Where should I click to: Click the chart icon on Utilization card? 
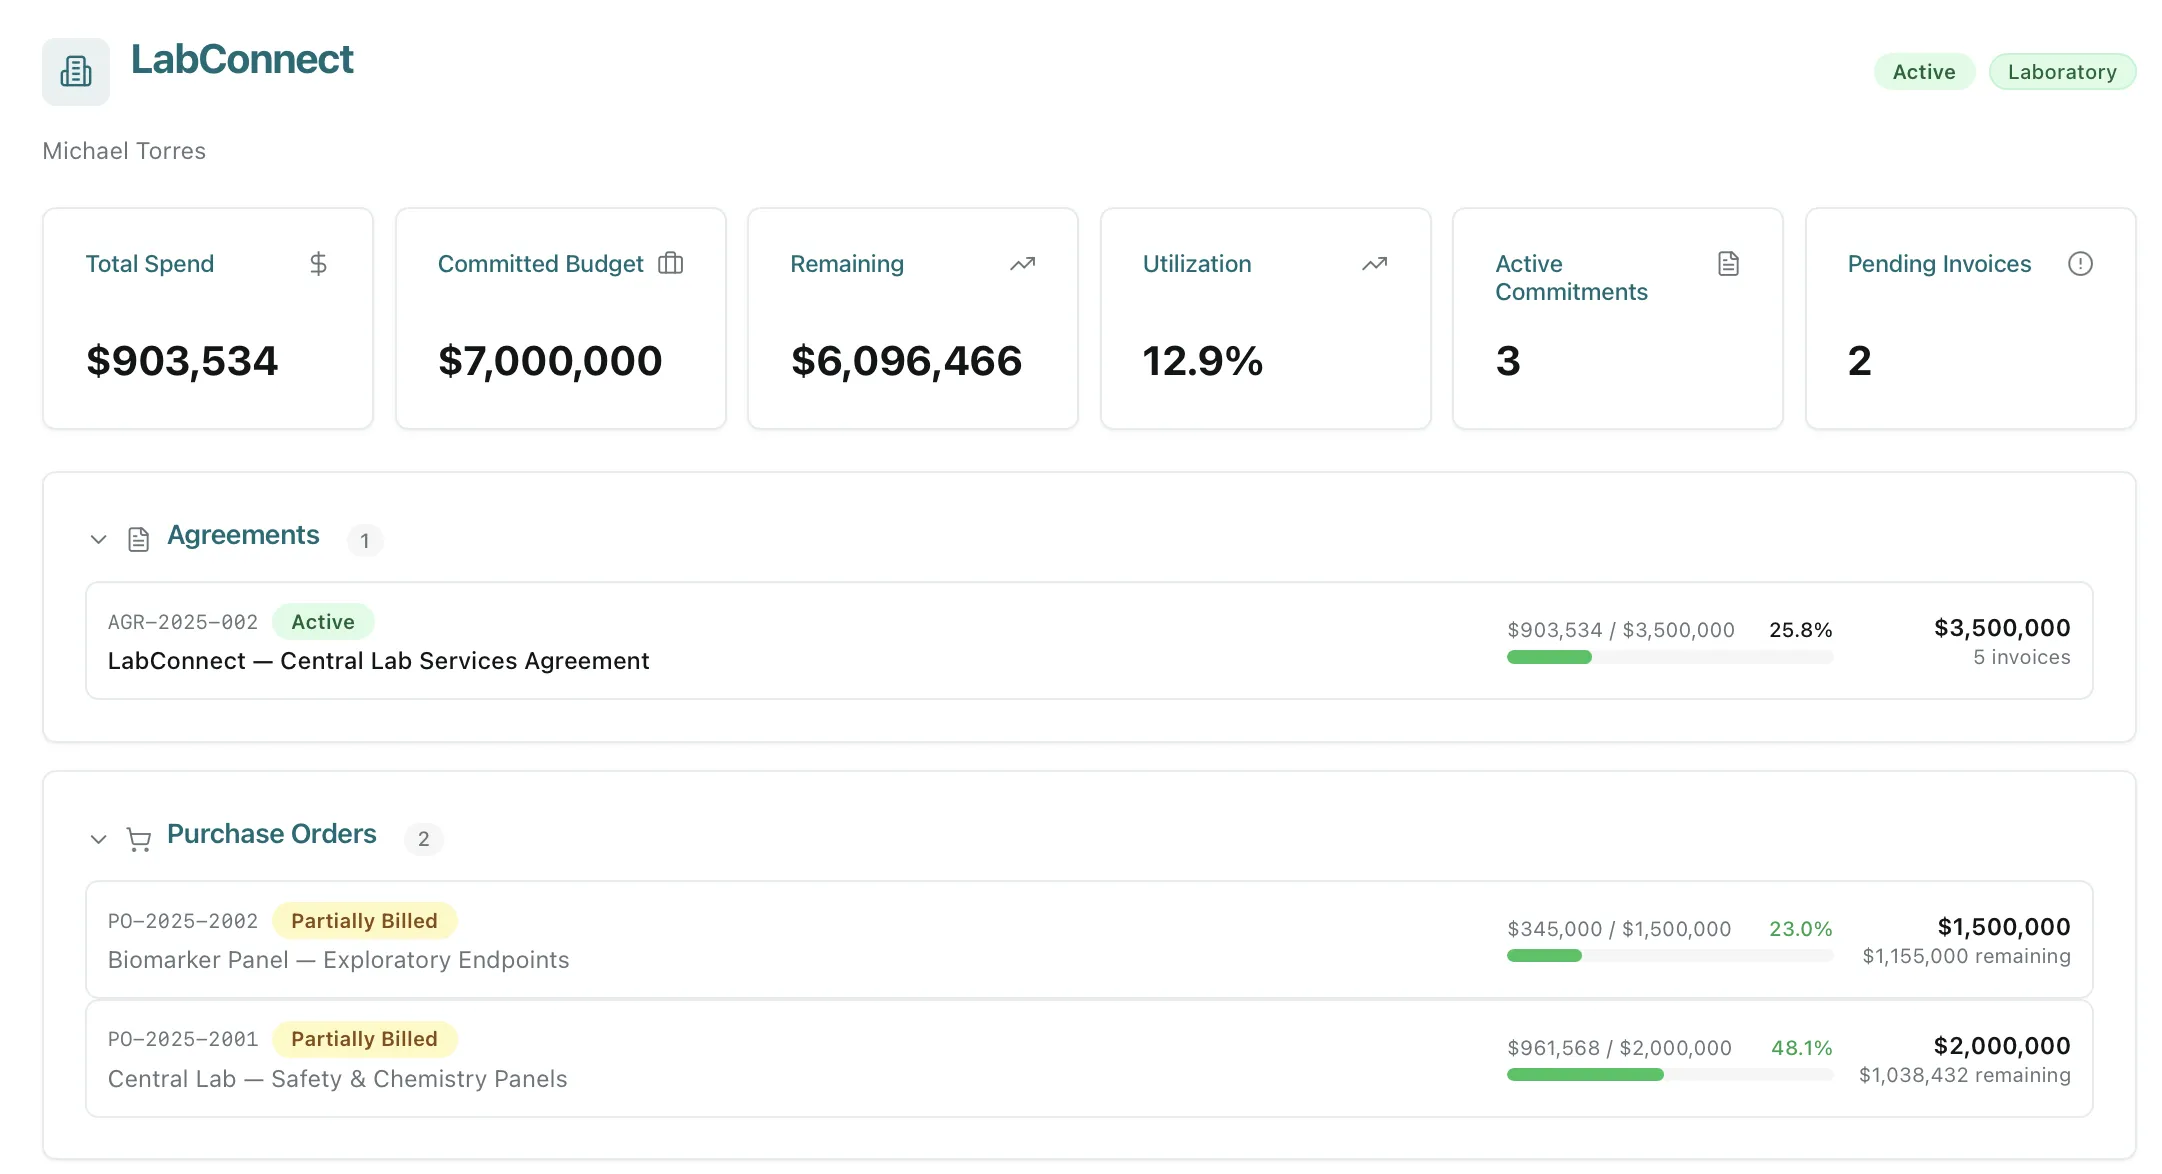tap(1374, 263)
